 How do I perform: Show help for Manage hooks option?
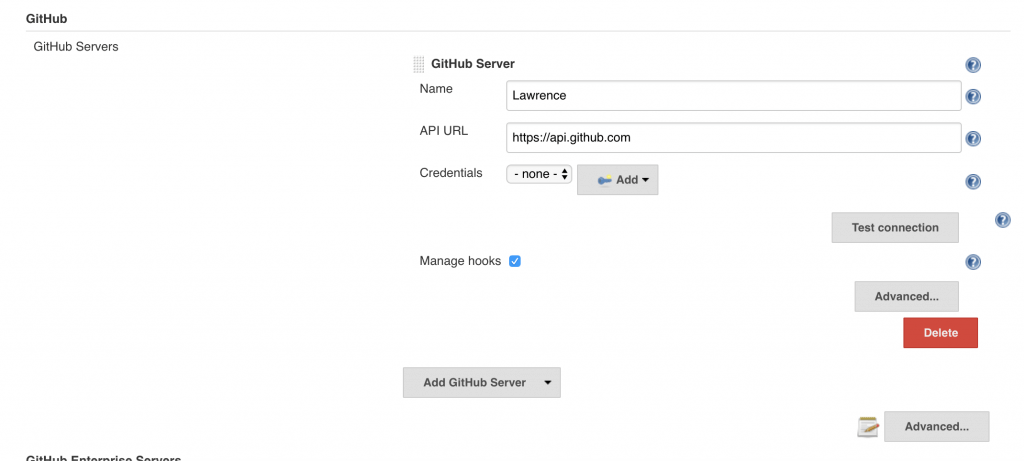click(x=972, y=262)
